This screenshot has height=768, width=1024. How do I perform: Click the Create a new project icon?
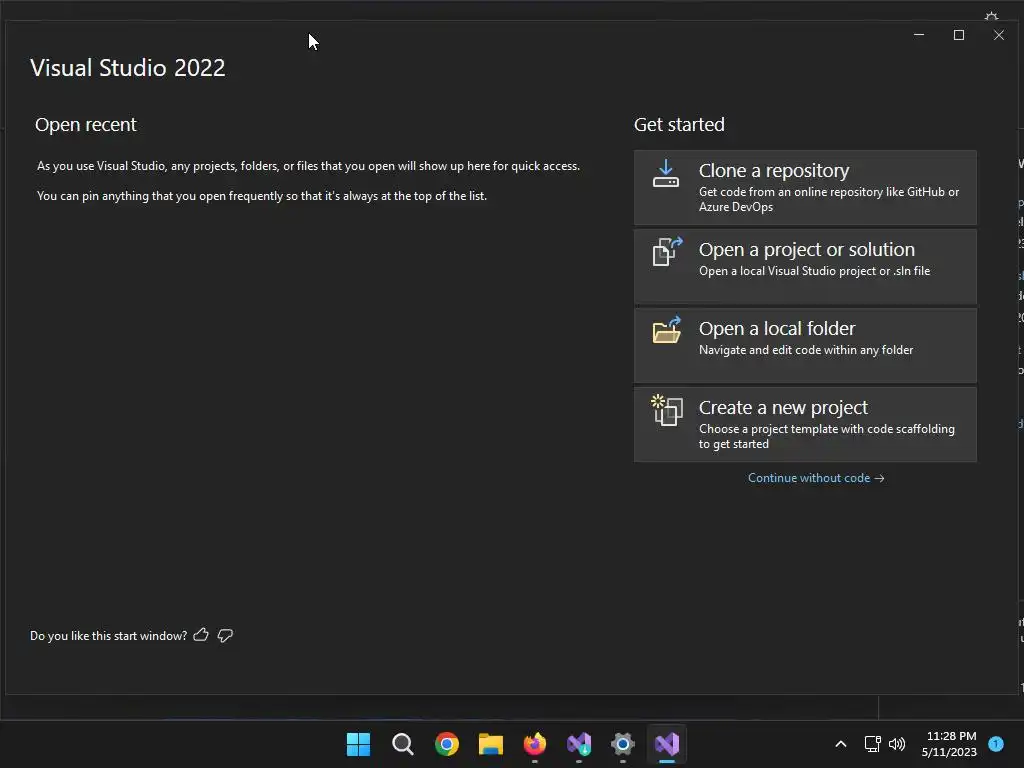[667, 410]
